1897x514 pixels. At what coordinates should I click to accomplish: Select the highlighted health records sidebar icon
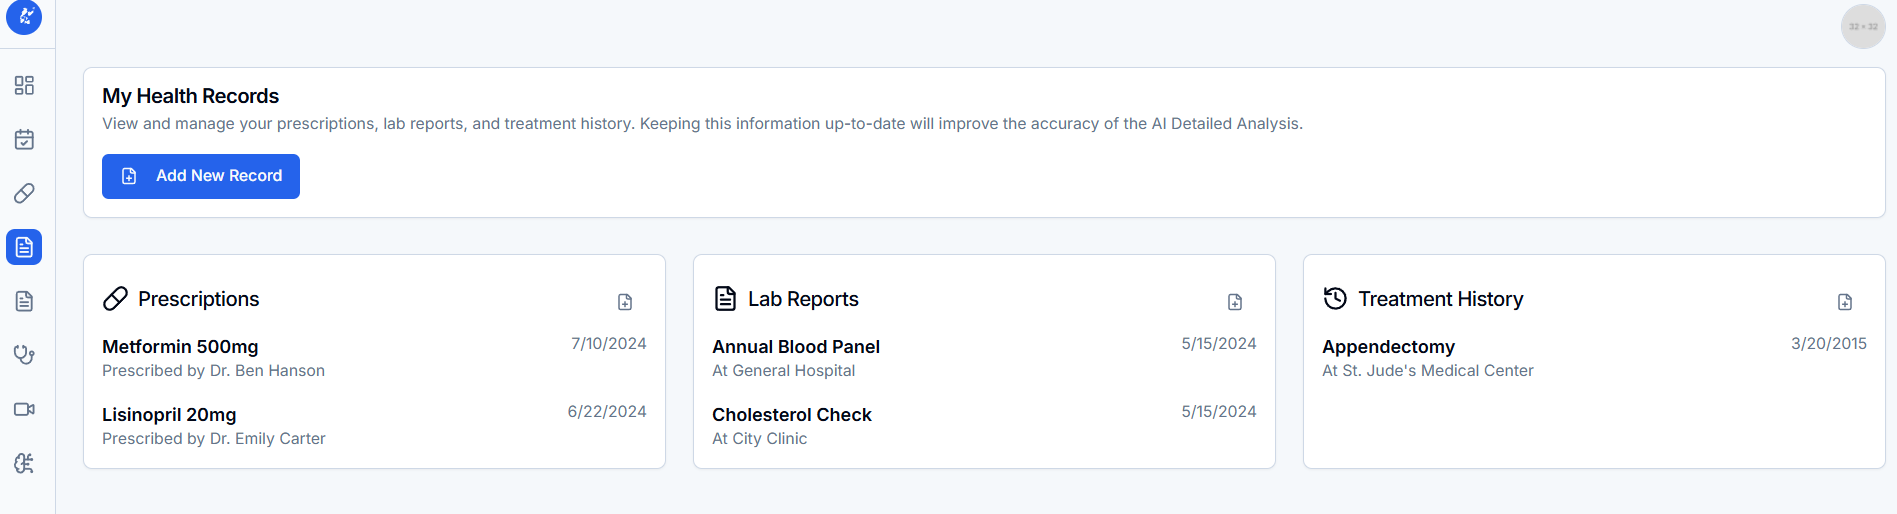coord(24,247)
